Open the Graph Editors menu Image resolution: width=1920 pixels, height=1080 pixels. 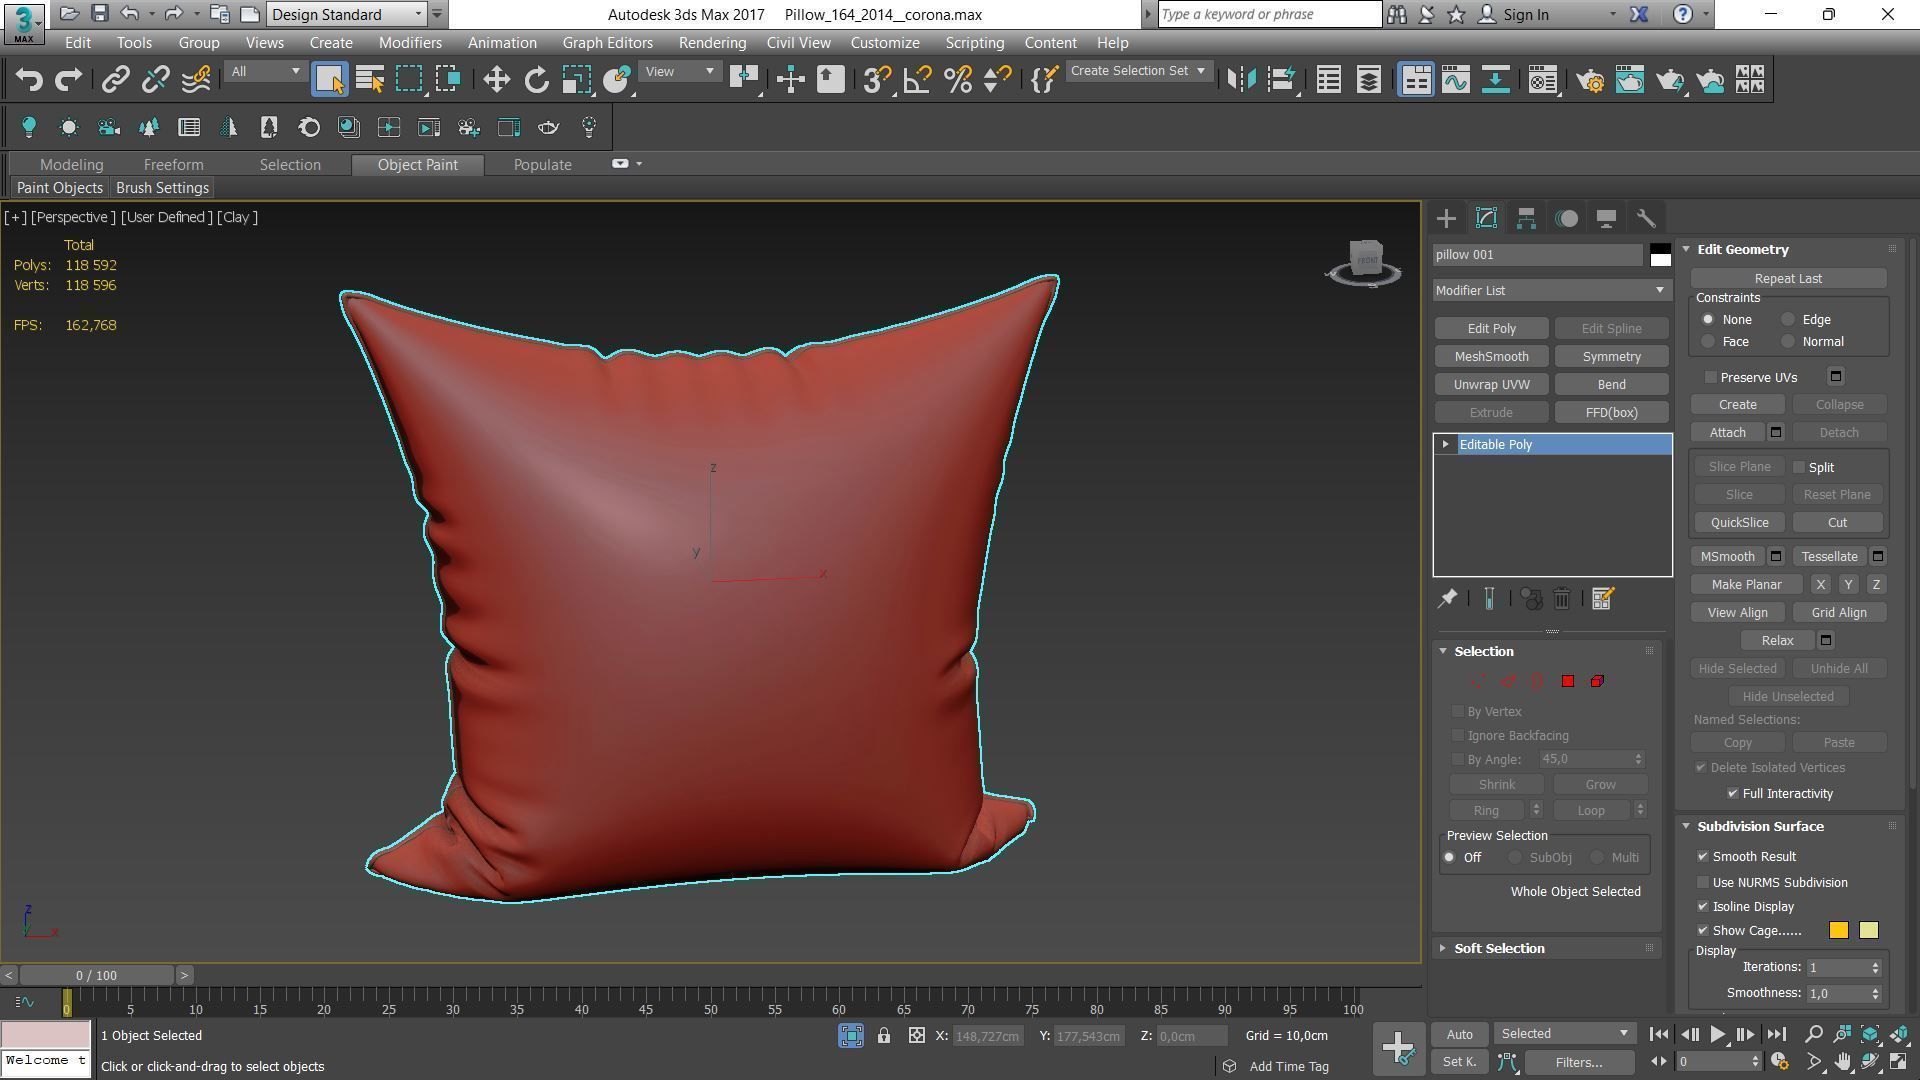pos(607,43)
